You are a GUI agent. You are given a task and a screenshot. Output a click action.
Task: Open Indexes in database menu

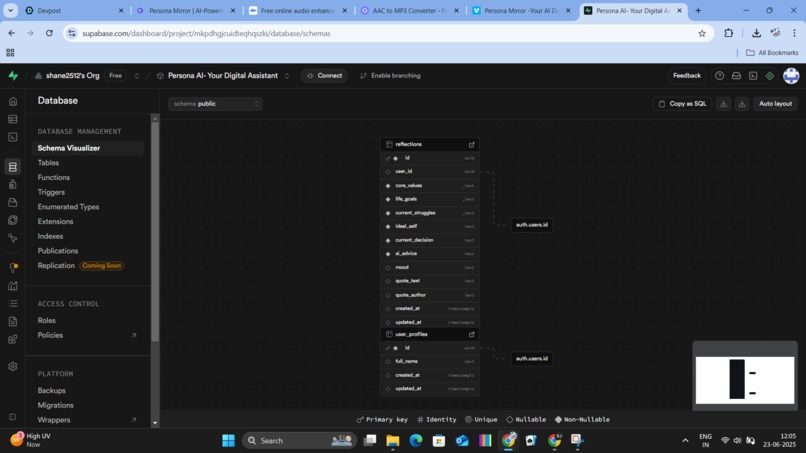50,236
